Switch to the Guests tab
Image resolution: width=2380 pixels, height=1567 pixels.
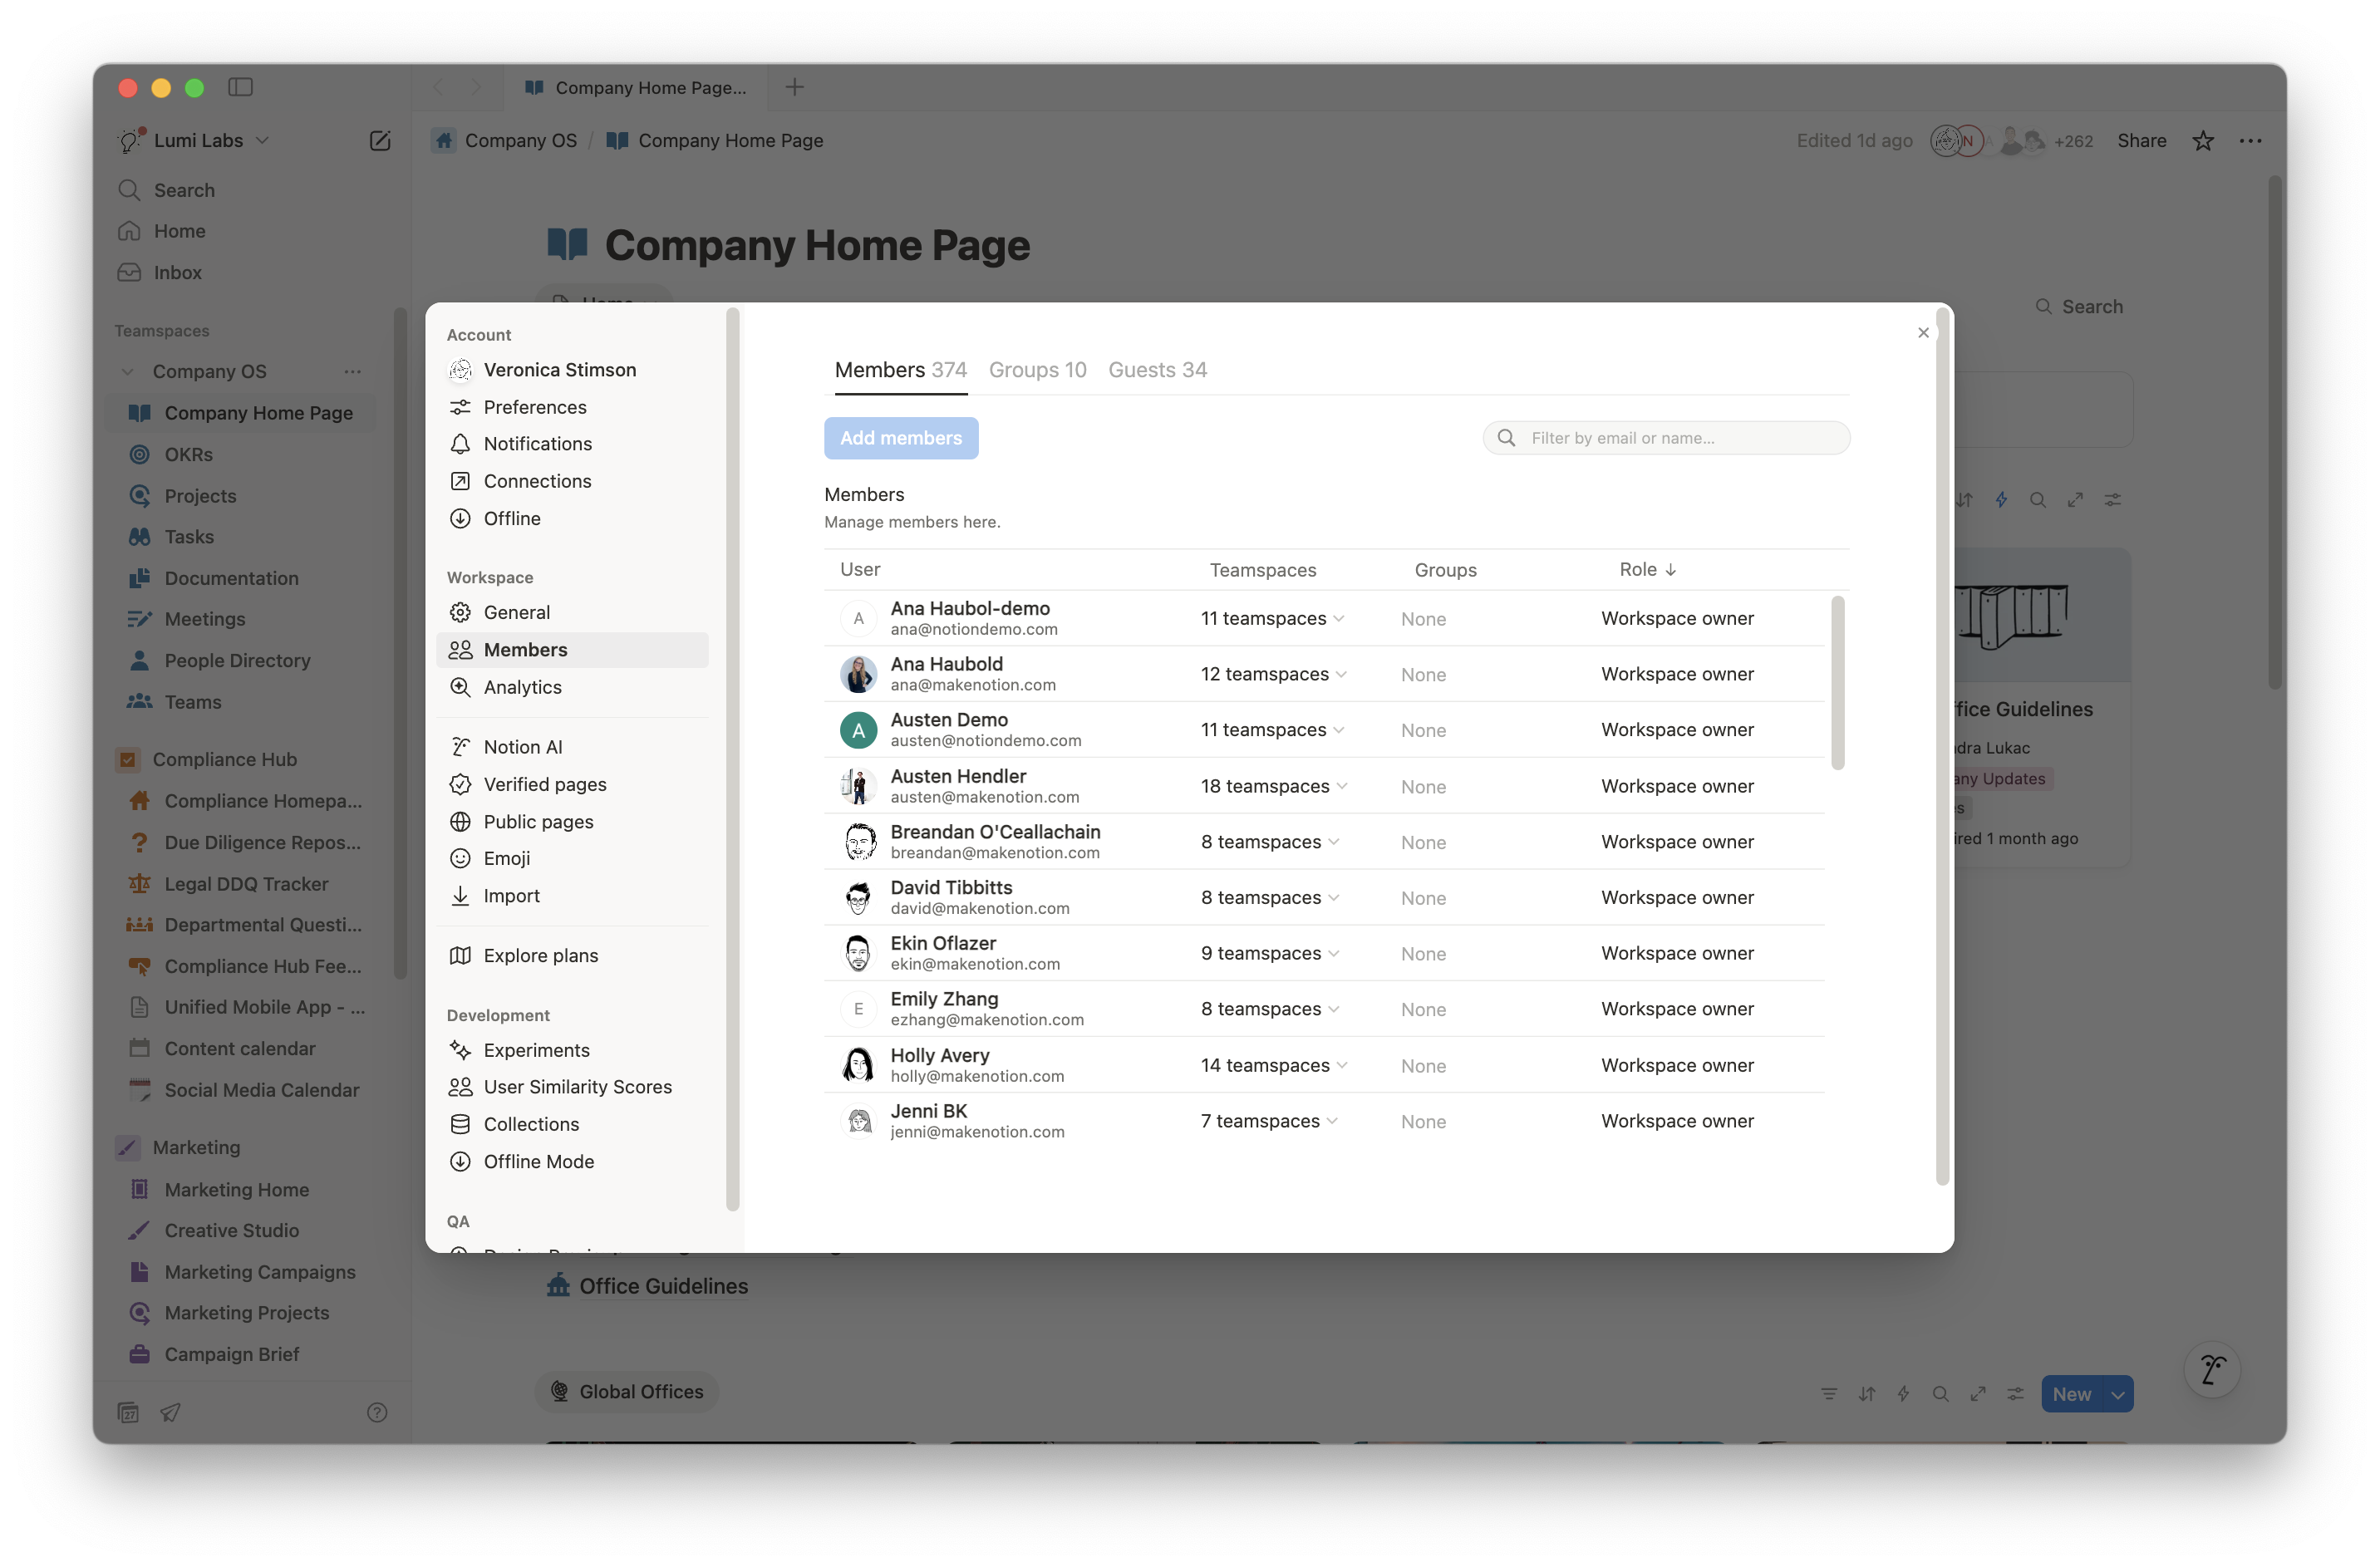pos(1157,369)
